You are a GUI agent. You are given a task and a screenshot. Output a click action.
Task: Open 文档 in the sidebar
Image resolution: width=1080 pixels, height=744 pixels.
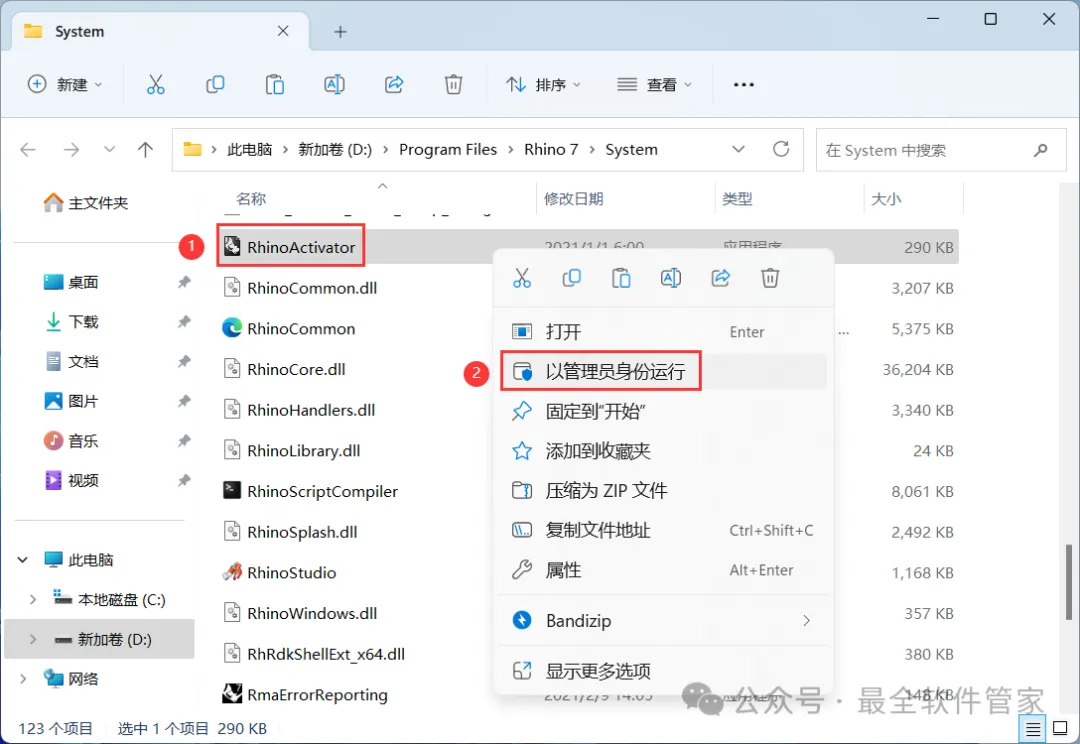pos(71,362)
